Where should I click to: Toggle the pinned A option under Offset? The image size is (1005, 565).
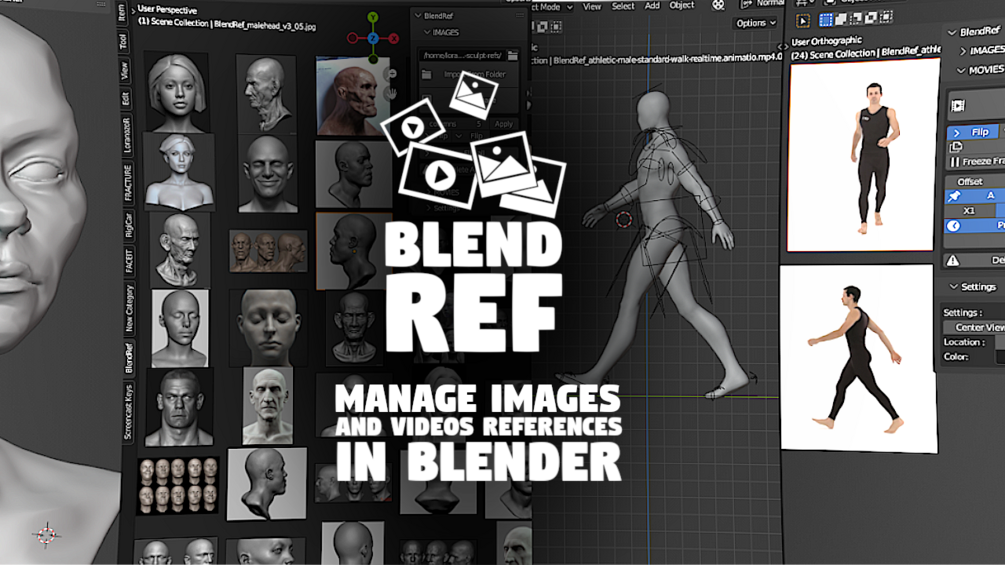[x=974, y=196]
